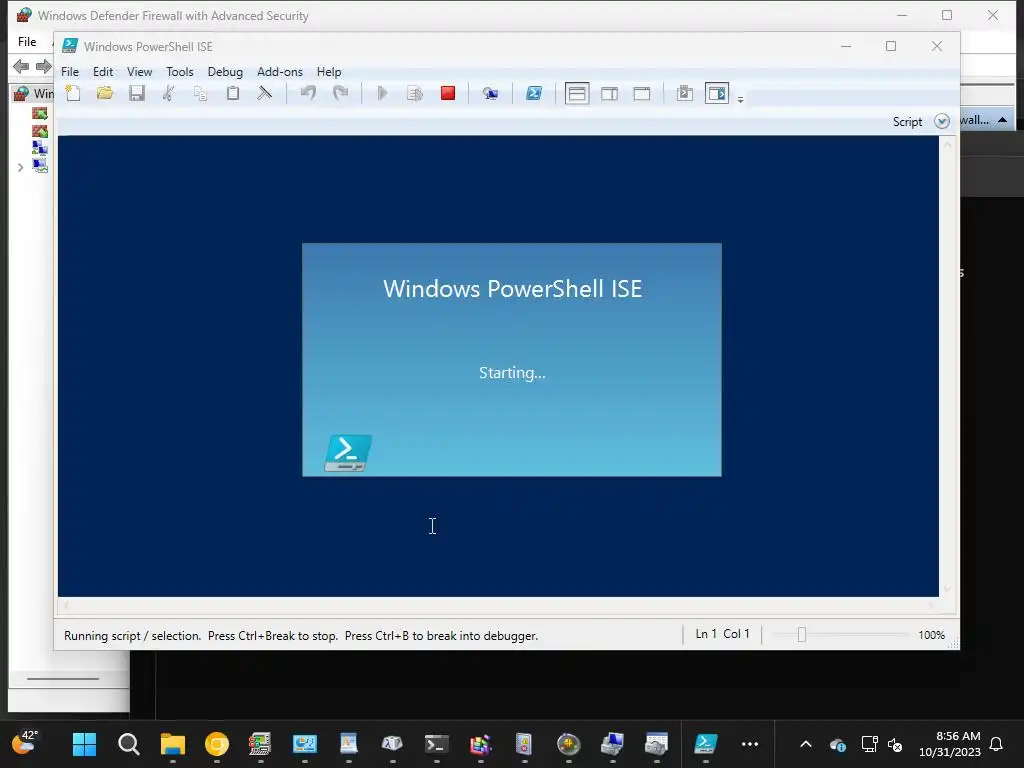Click the Running script status message
Screen dimensions: 1024x768
[301, 635]
